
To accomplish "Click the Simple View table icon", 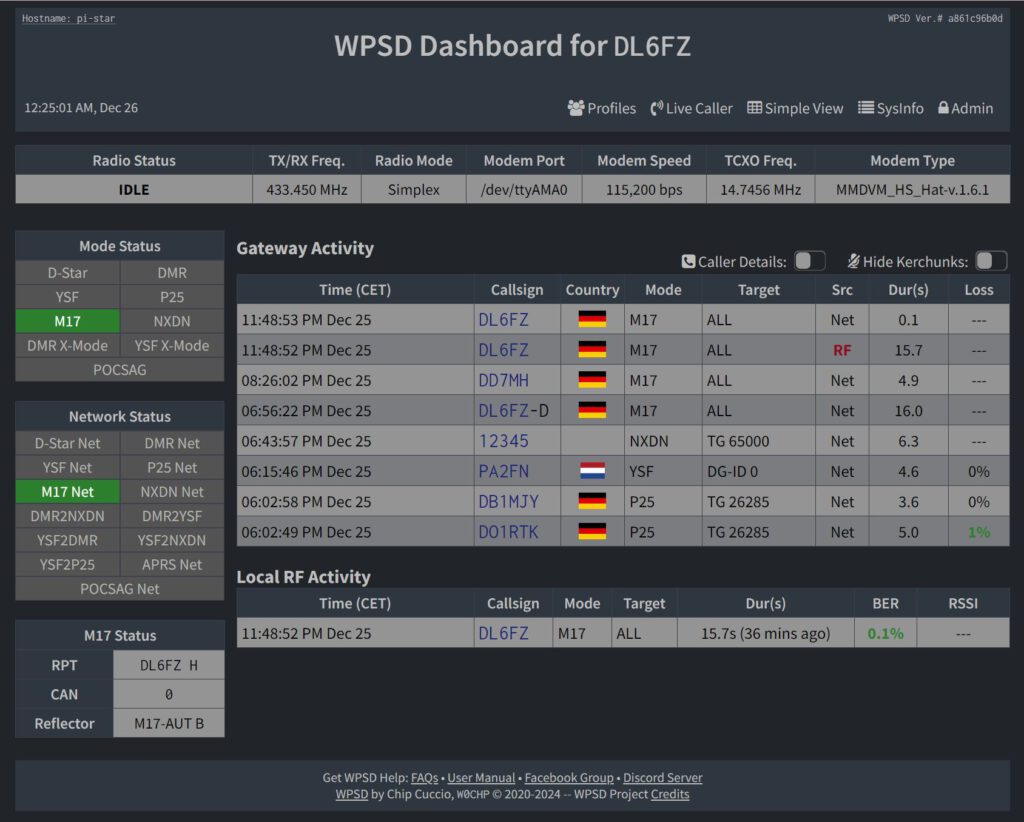I will [755, 108].
